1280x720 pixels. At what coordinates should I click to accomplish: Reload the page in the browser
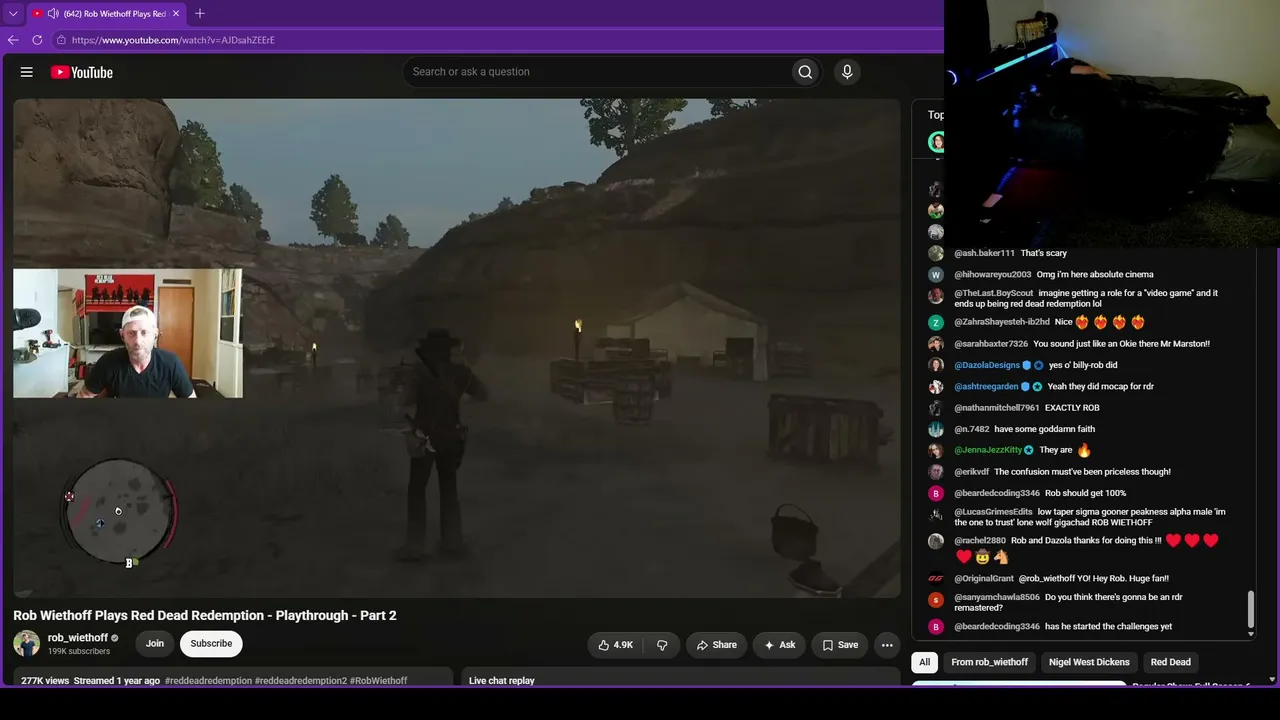click(37, 40)
